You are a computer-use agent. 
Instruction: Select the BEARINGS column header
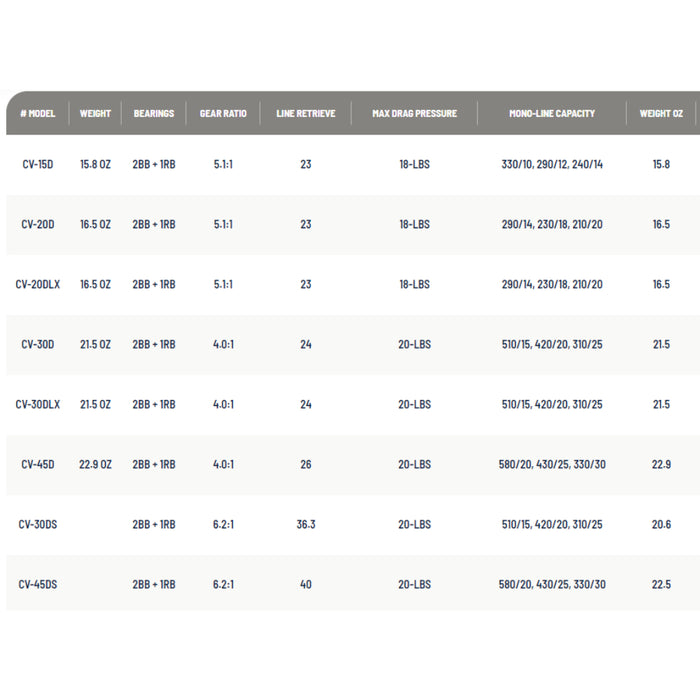pos(154,113)
